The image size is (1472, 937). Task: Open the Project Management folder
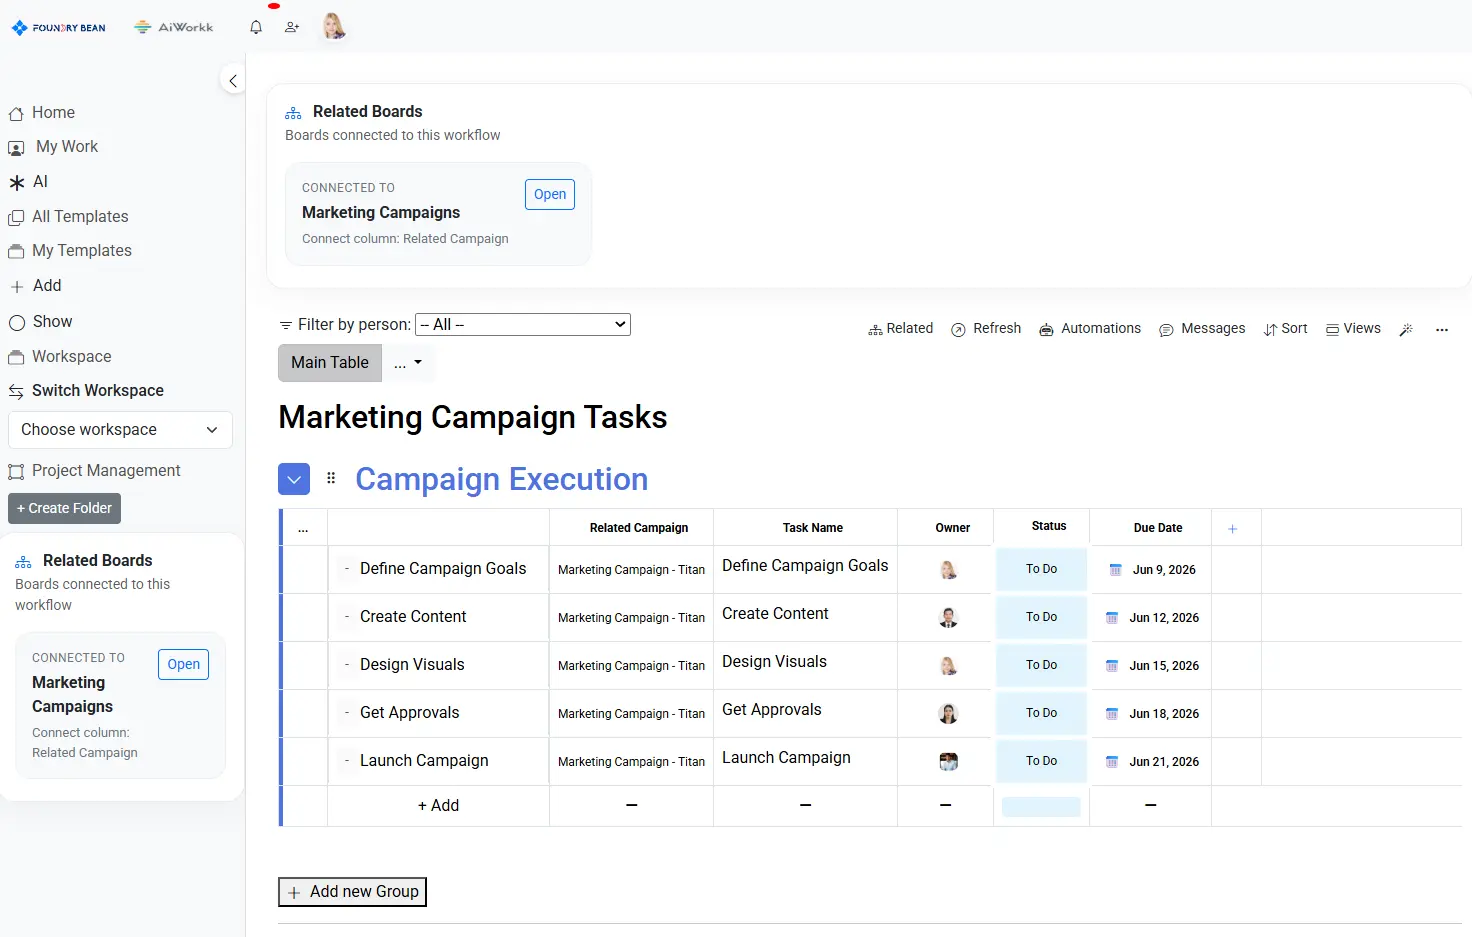pos(95,471)
